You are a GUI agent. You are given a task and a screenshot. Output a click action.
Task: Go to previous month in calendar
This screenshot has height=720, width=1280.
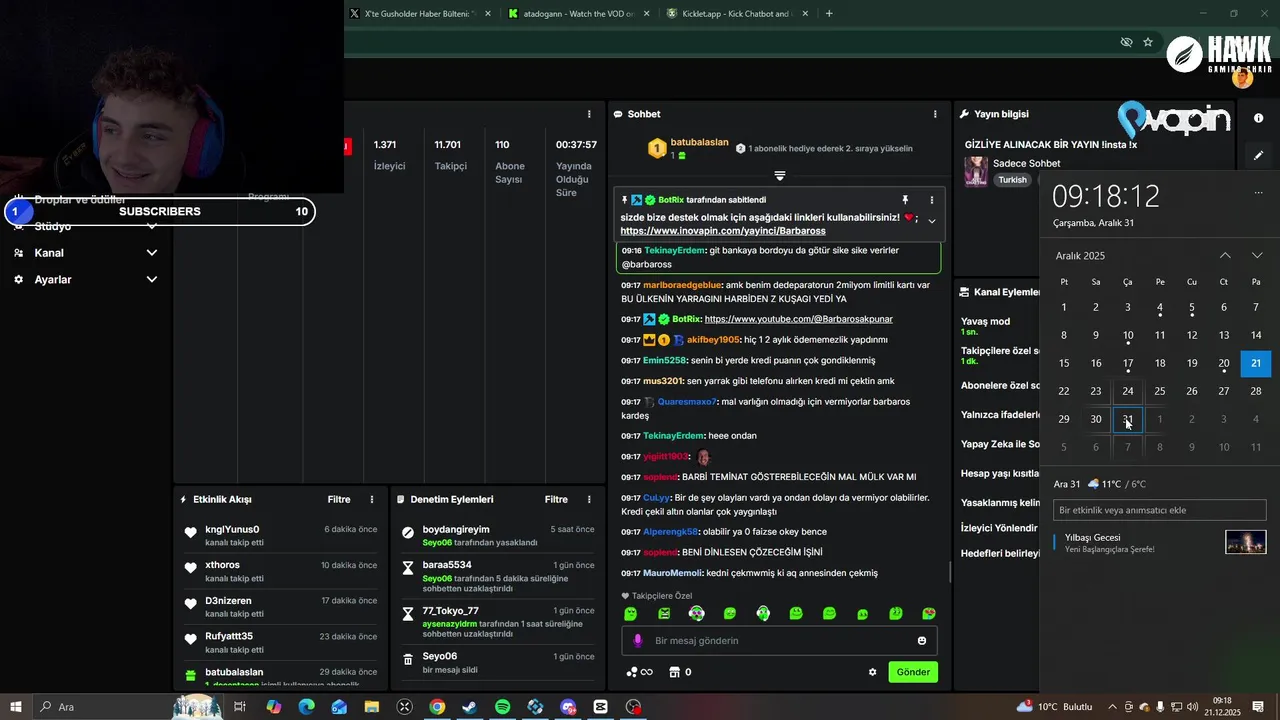1225,256
